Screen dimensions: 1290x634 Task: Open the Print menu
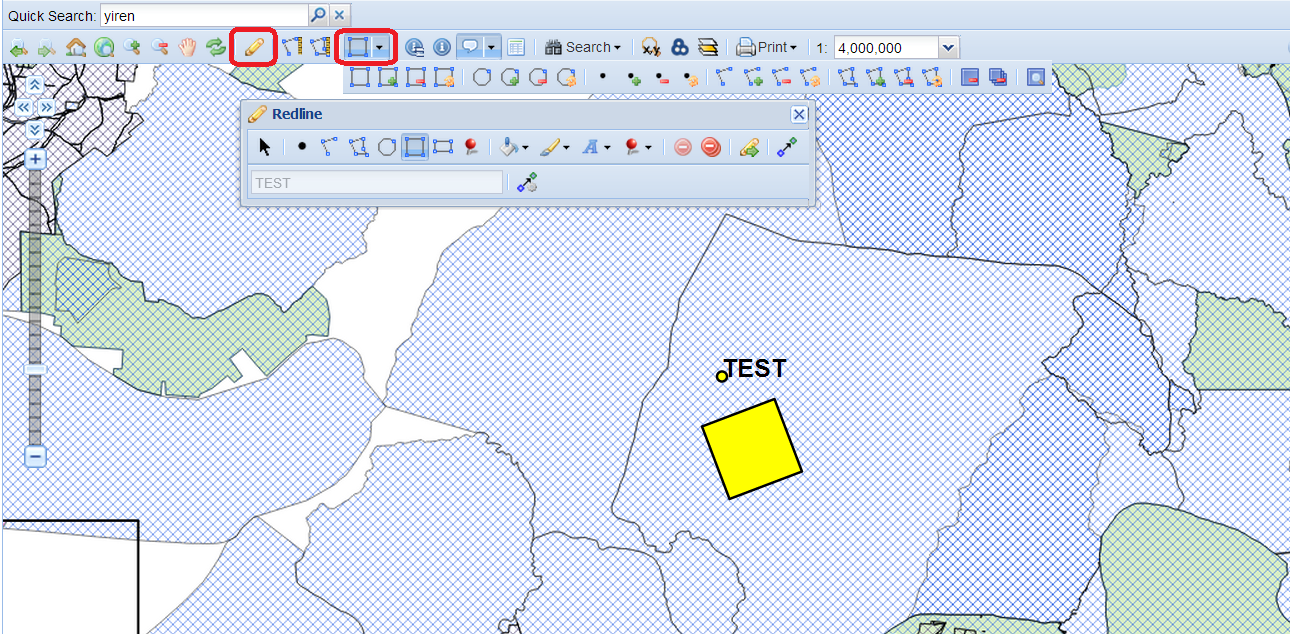click(767, 47)
